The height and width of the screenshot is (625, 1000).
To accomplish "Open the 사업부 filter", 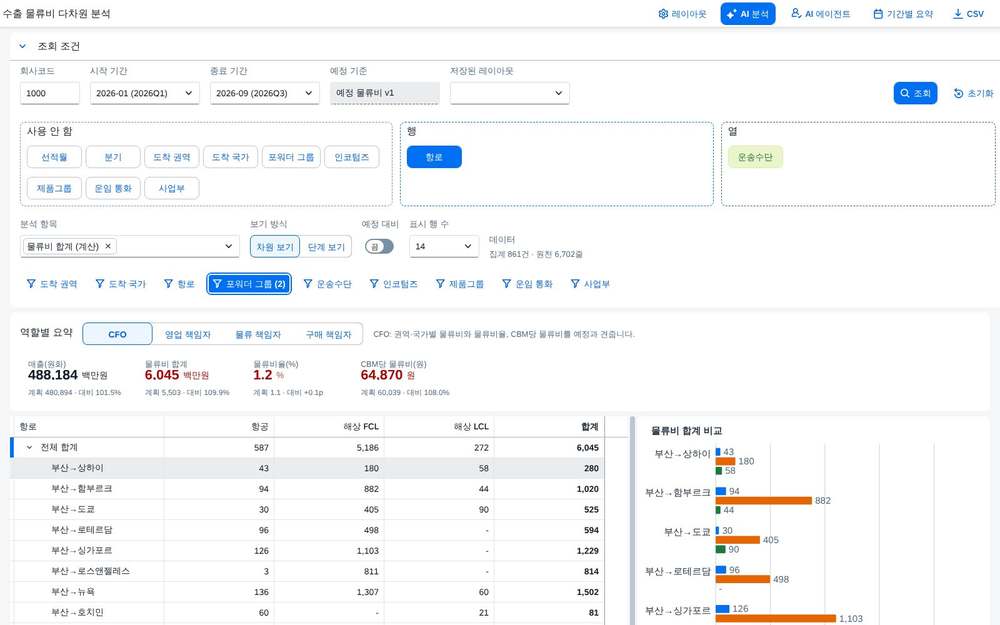I will [x=590, y=284].
